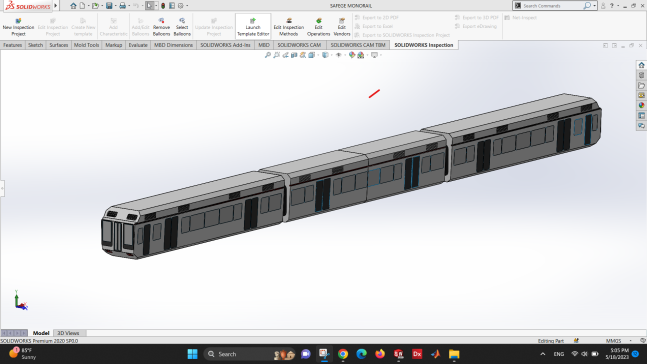Open the Design Library task pane icon

point(641,75)
